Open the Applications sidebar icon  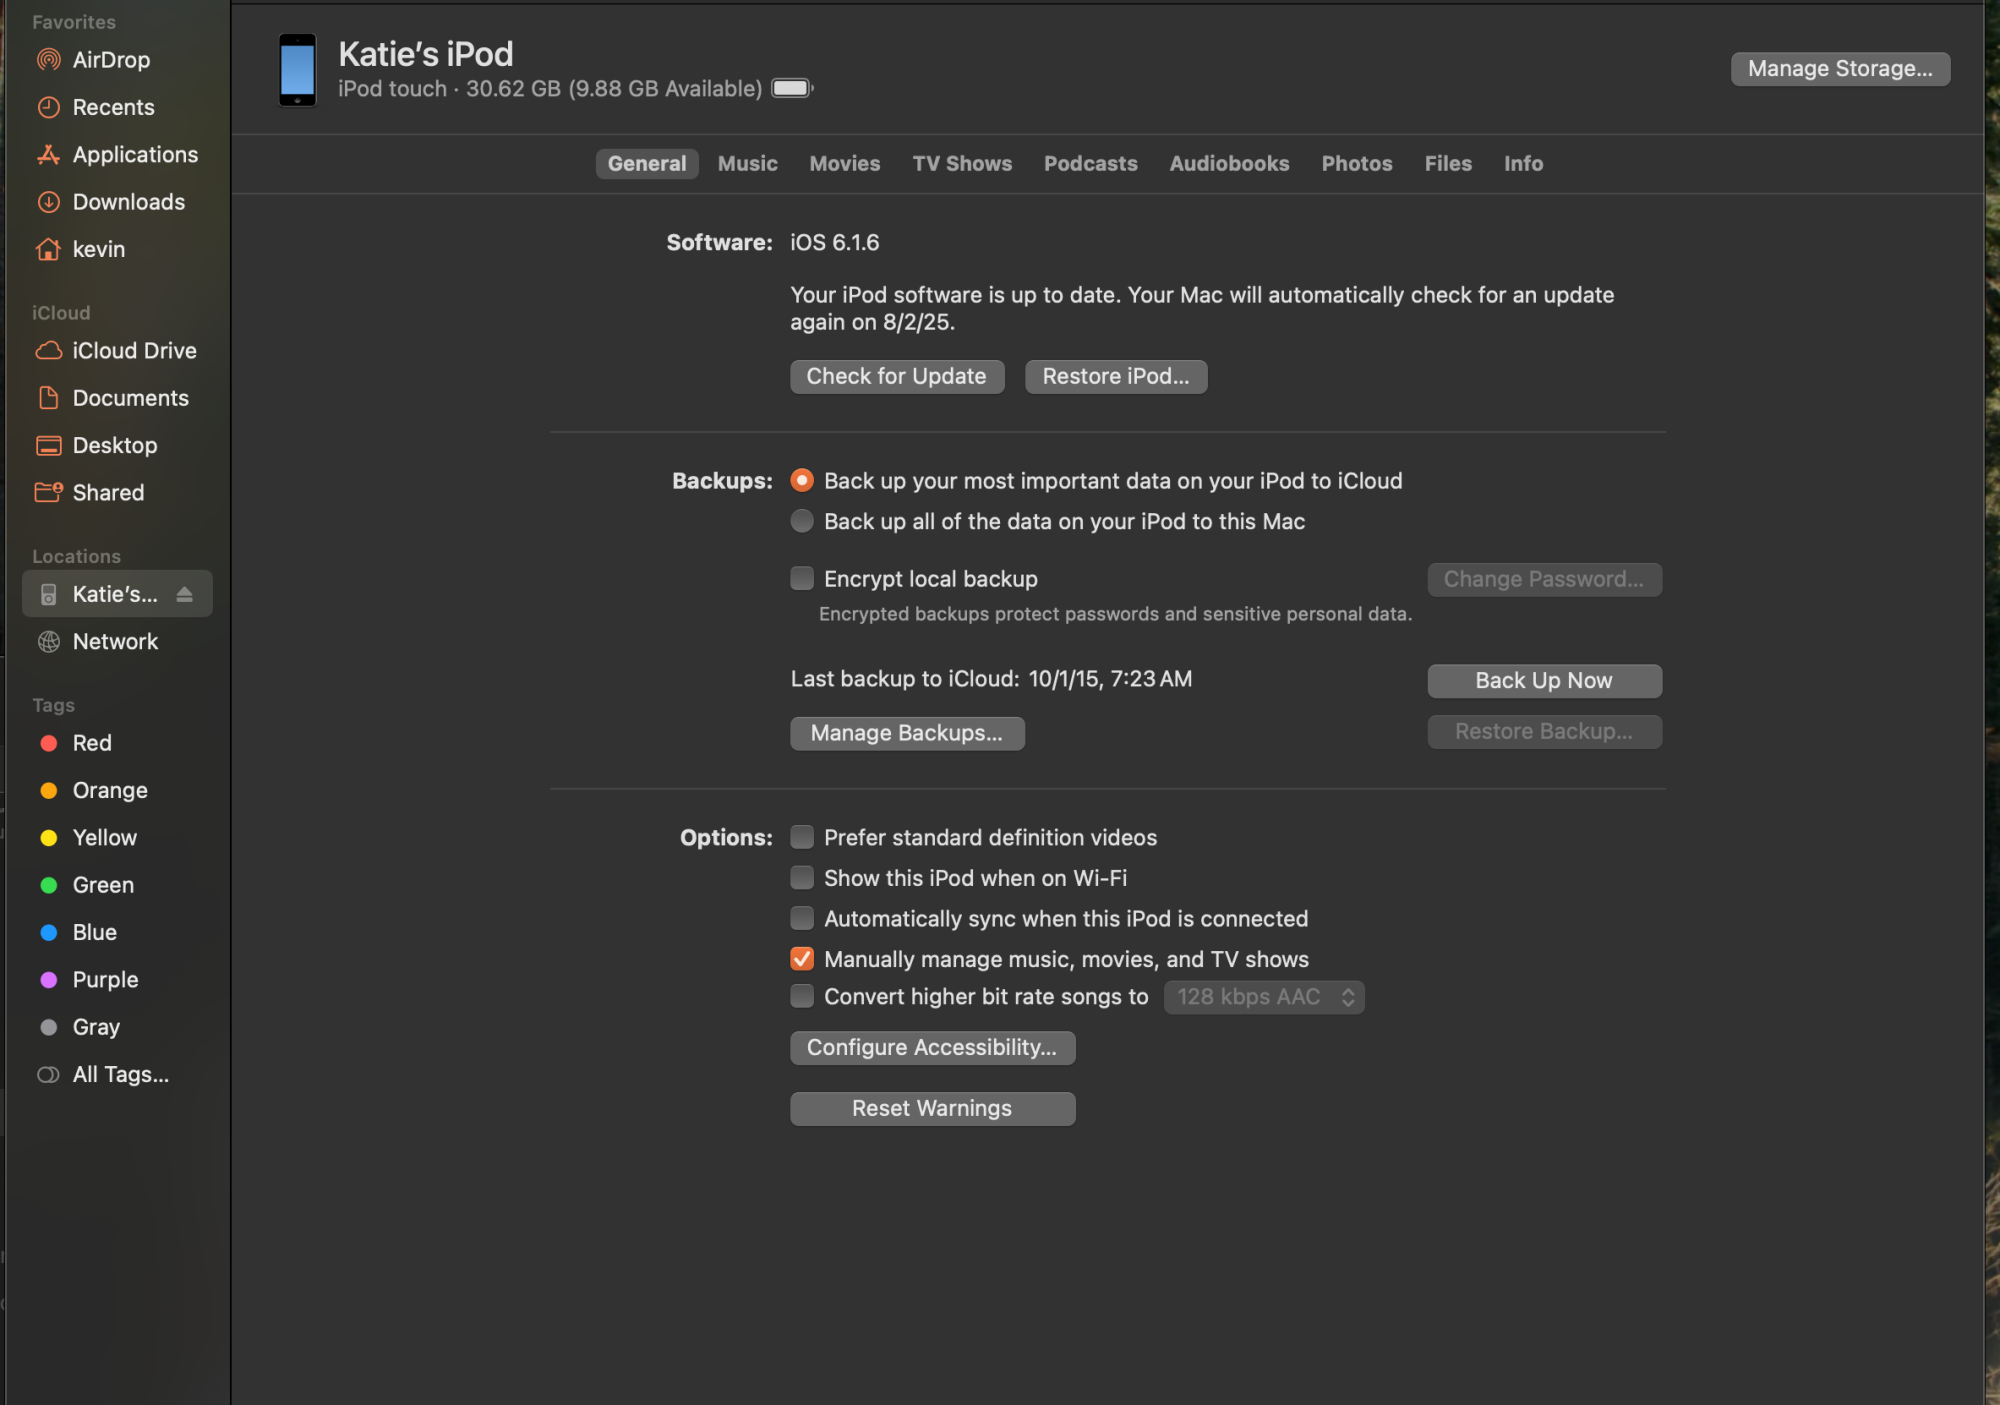click(48, 154)
